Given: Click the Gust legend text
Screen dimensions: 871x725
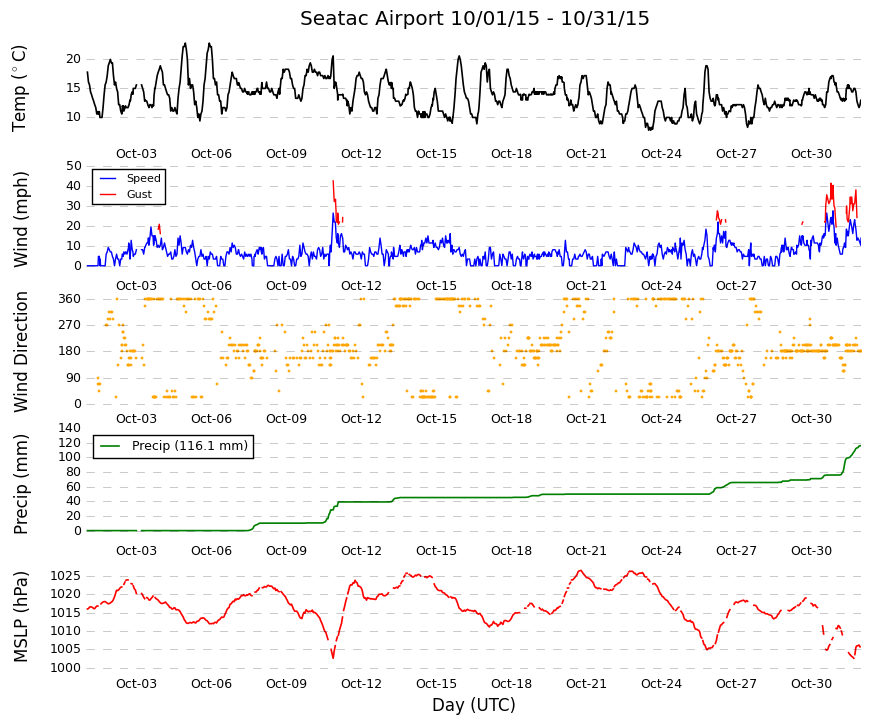Looking at the screenshot, I should 139,194.
